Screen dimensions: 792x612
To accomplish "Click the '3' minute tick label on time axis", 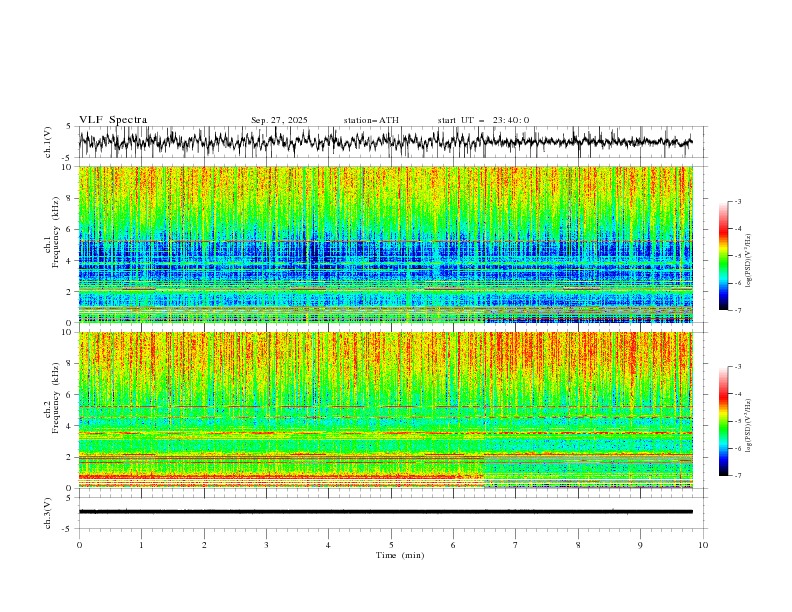I will (x=266, y=545).
